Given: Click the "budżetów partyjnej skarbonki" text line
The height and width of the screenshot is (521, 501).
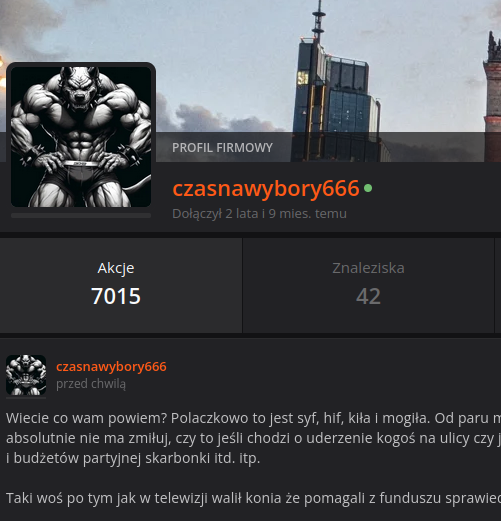Looking at the screenshot, I should click(133, 458).
